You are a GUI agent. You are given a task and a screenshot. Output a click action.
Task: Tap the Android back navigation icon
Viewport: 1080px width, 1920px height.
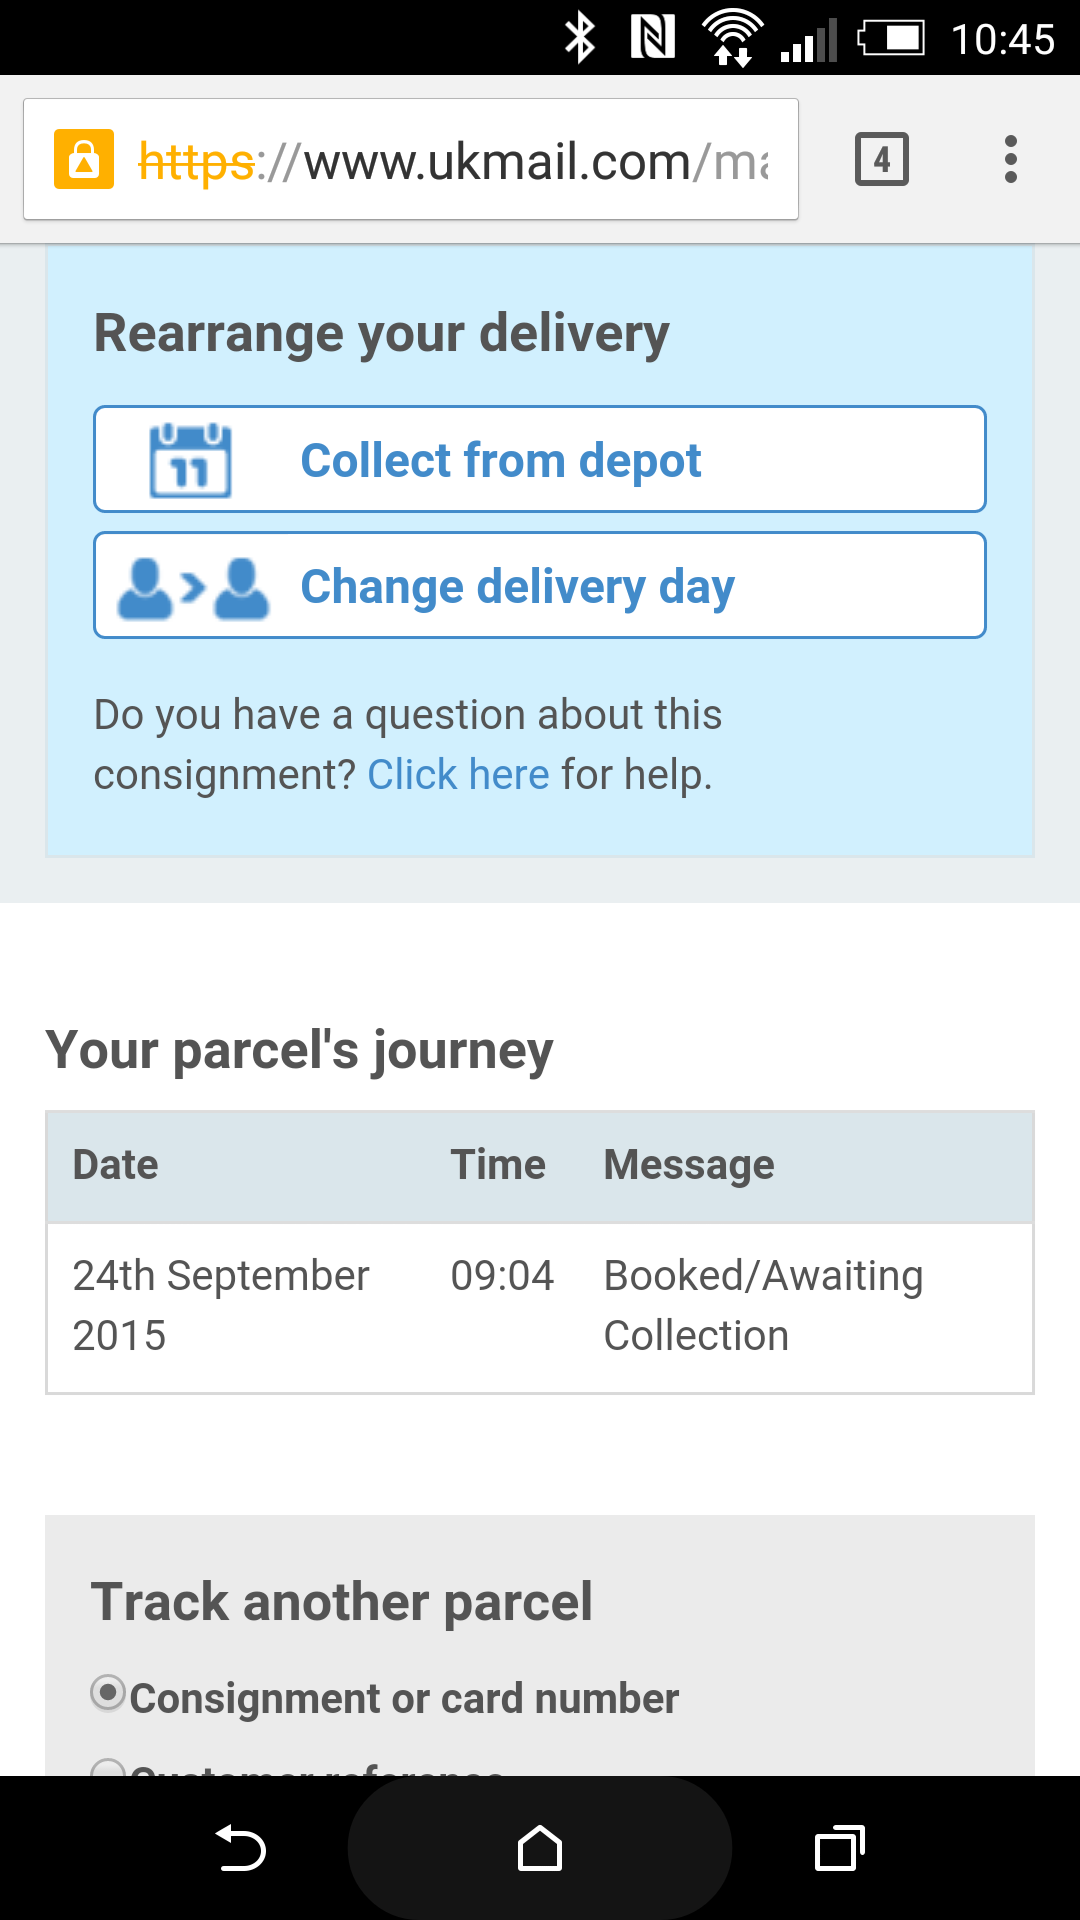tap(240, 1848)
